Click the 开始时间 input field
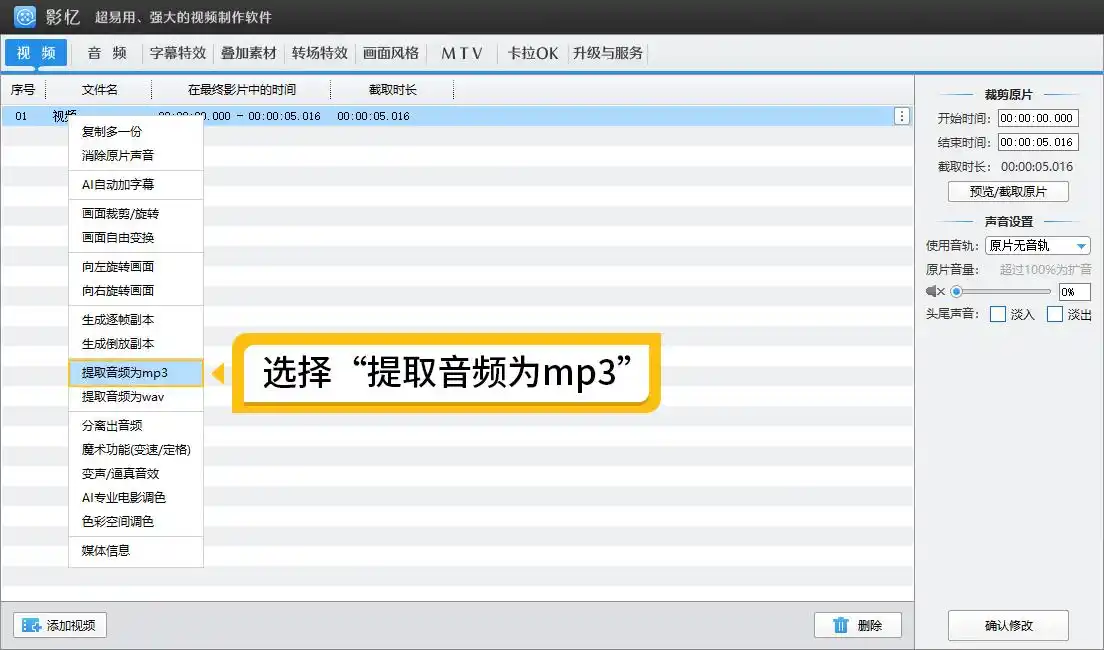Viewport: 1104px width, 650px height. (x=1038, y=118)
